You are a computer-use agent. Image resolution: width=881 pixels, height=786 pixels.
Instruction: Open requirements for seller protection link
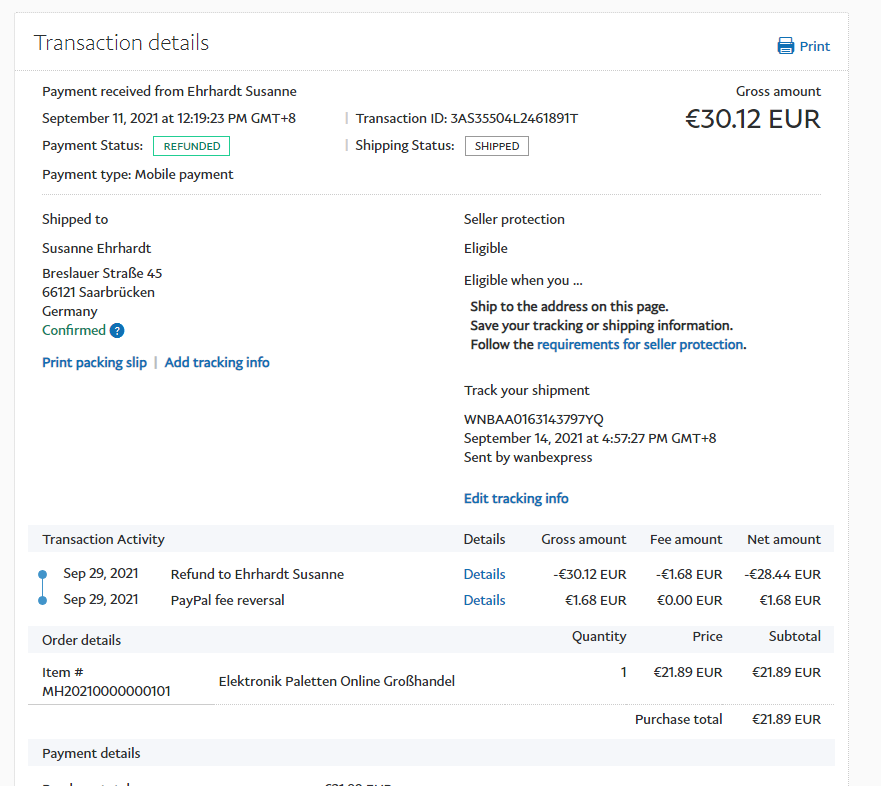pos(640,344)
